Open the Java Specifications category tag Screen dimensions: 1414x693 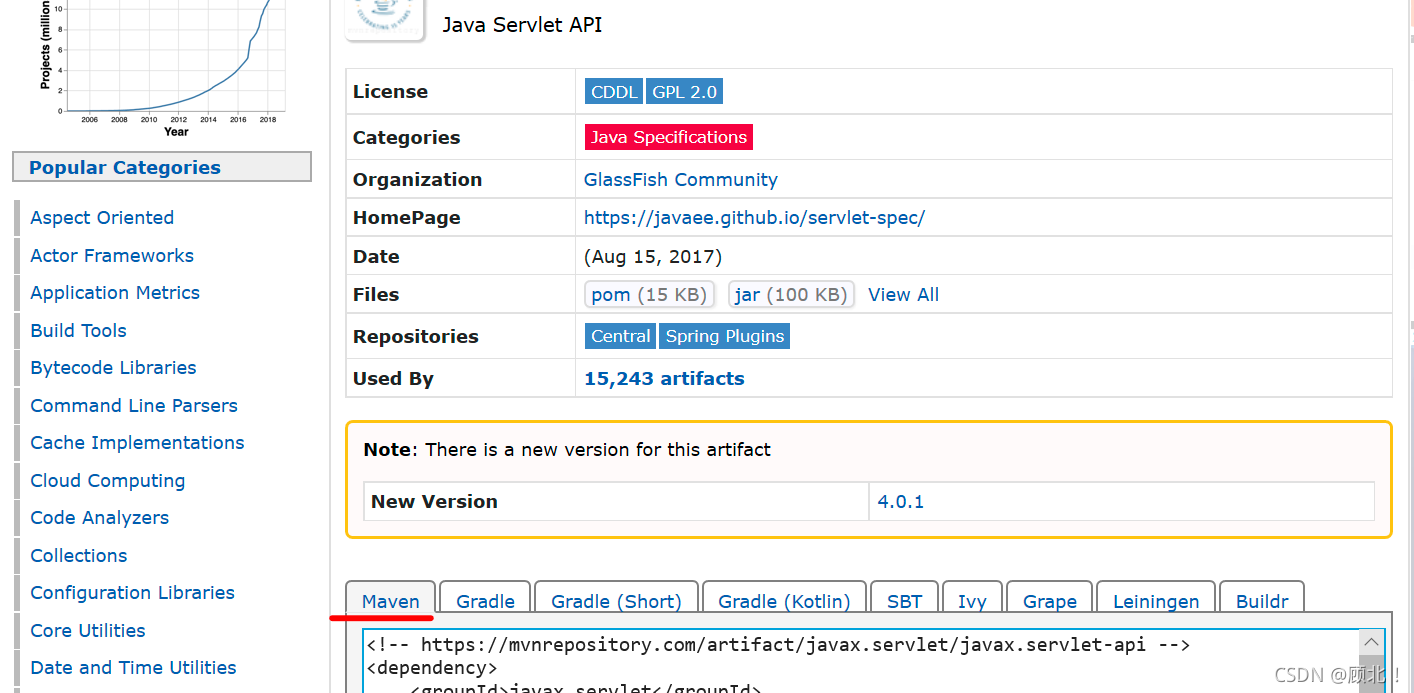click(x=668, y=137)
